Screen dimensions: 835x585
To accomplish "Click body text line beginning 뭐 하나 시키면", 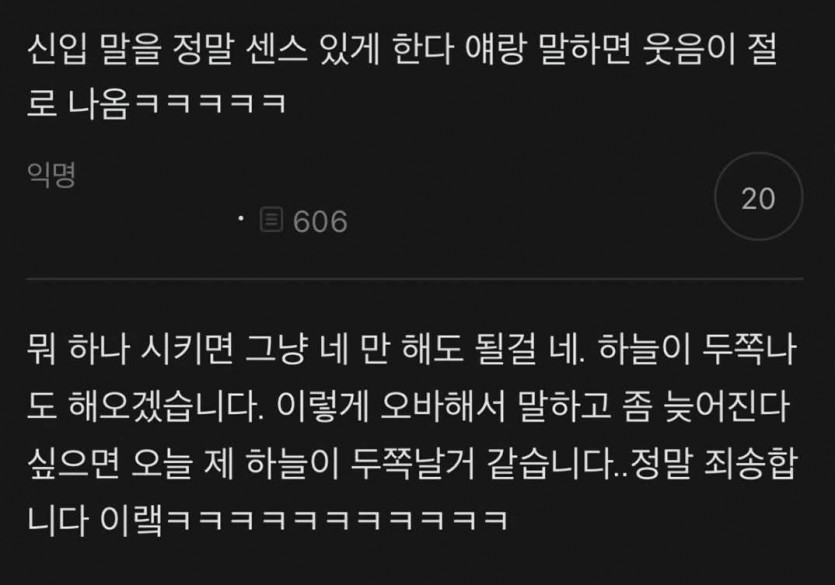I will (x=412, y=350).
